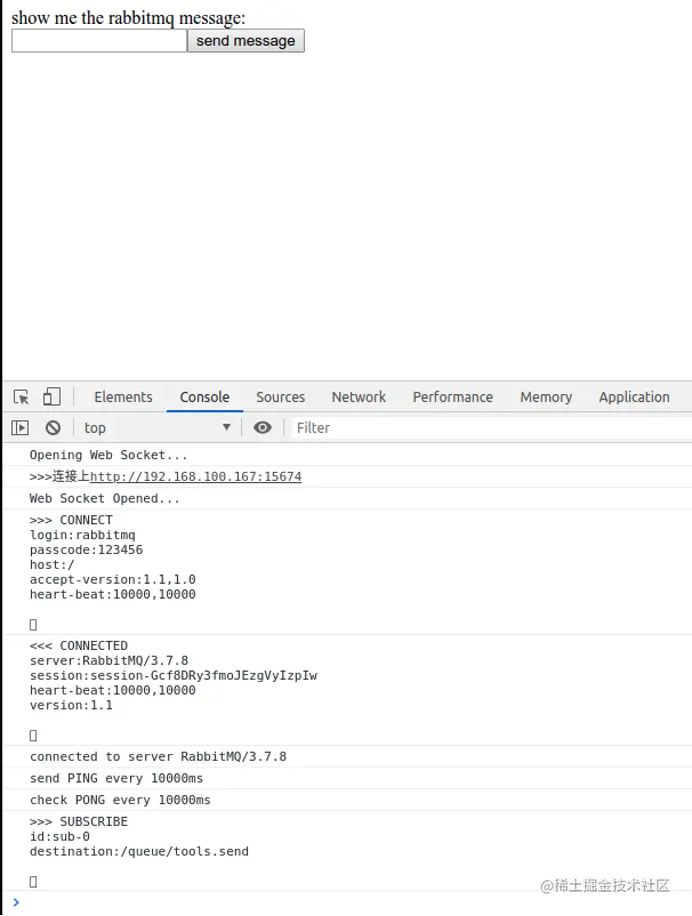Create live expression with the eye icon
The width and height of the screenshot is (692, 916).
(262, 428)
